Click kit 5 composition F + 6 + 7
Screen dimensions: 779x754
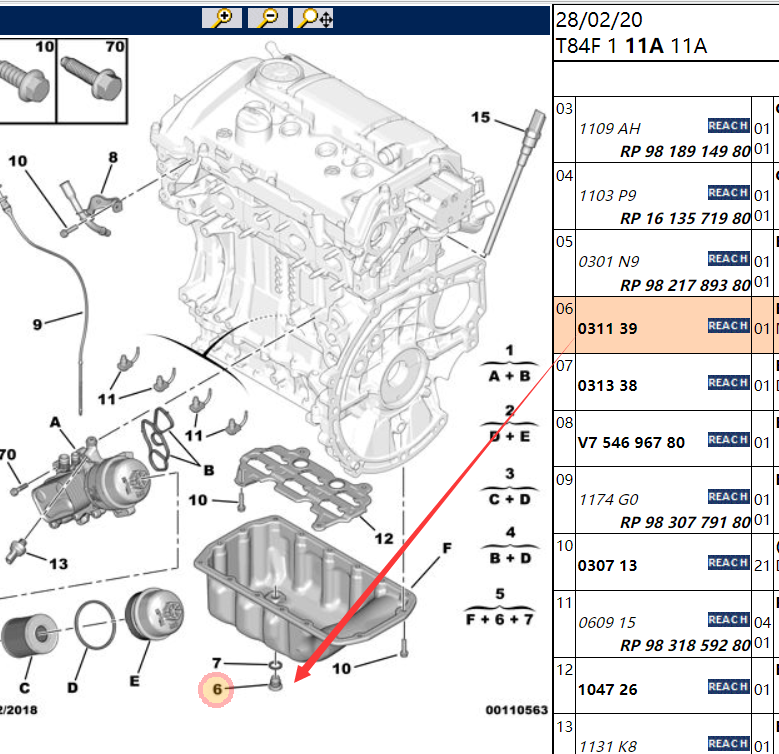500,619
